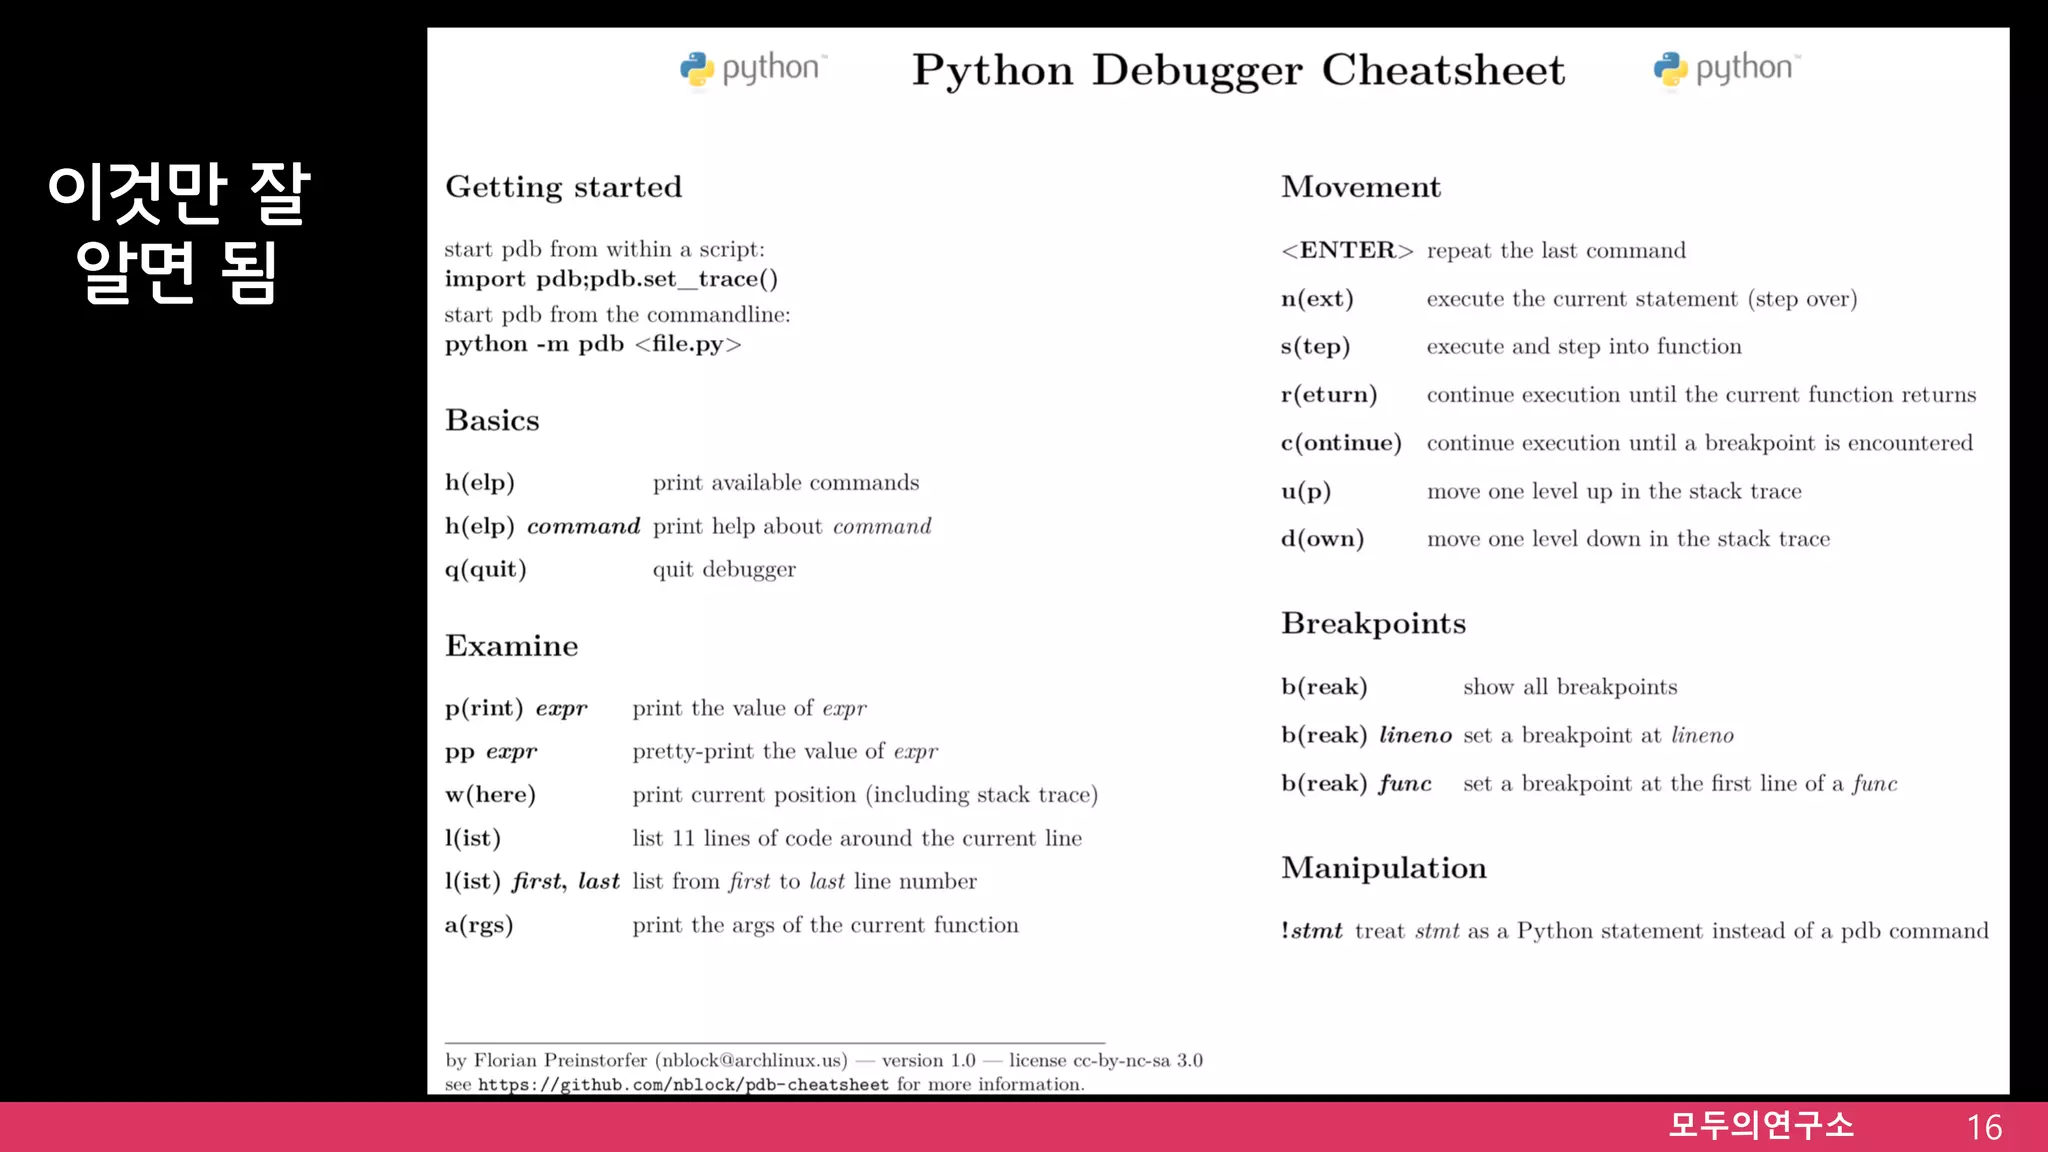
Task: Click the Examine section heading
Action: 511,646
